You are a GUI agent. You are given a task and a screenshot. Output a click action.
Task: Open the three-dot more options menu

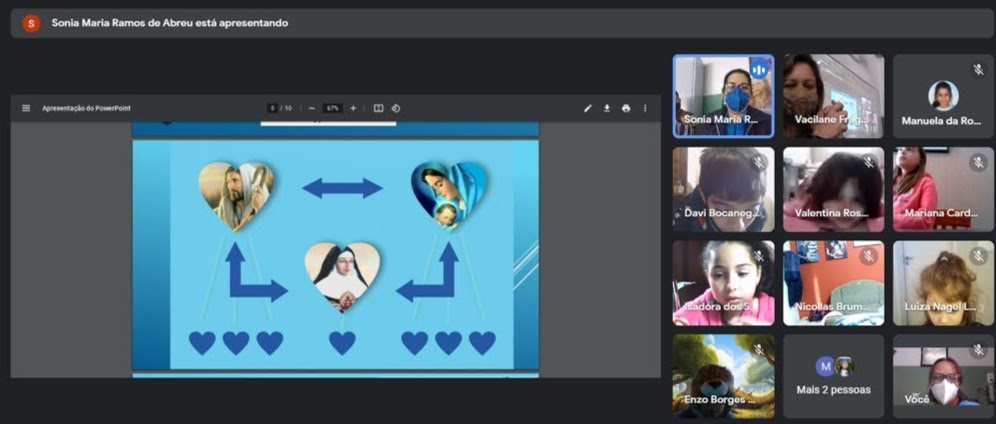pos(645,108)
